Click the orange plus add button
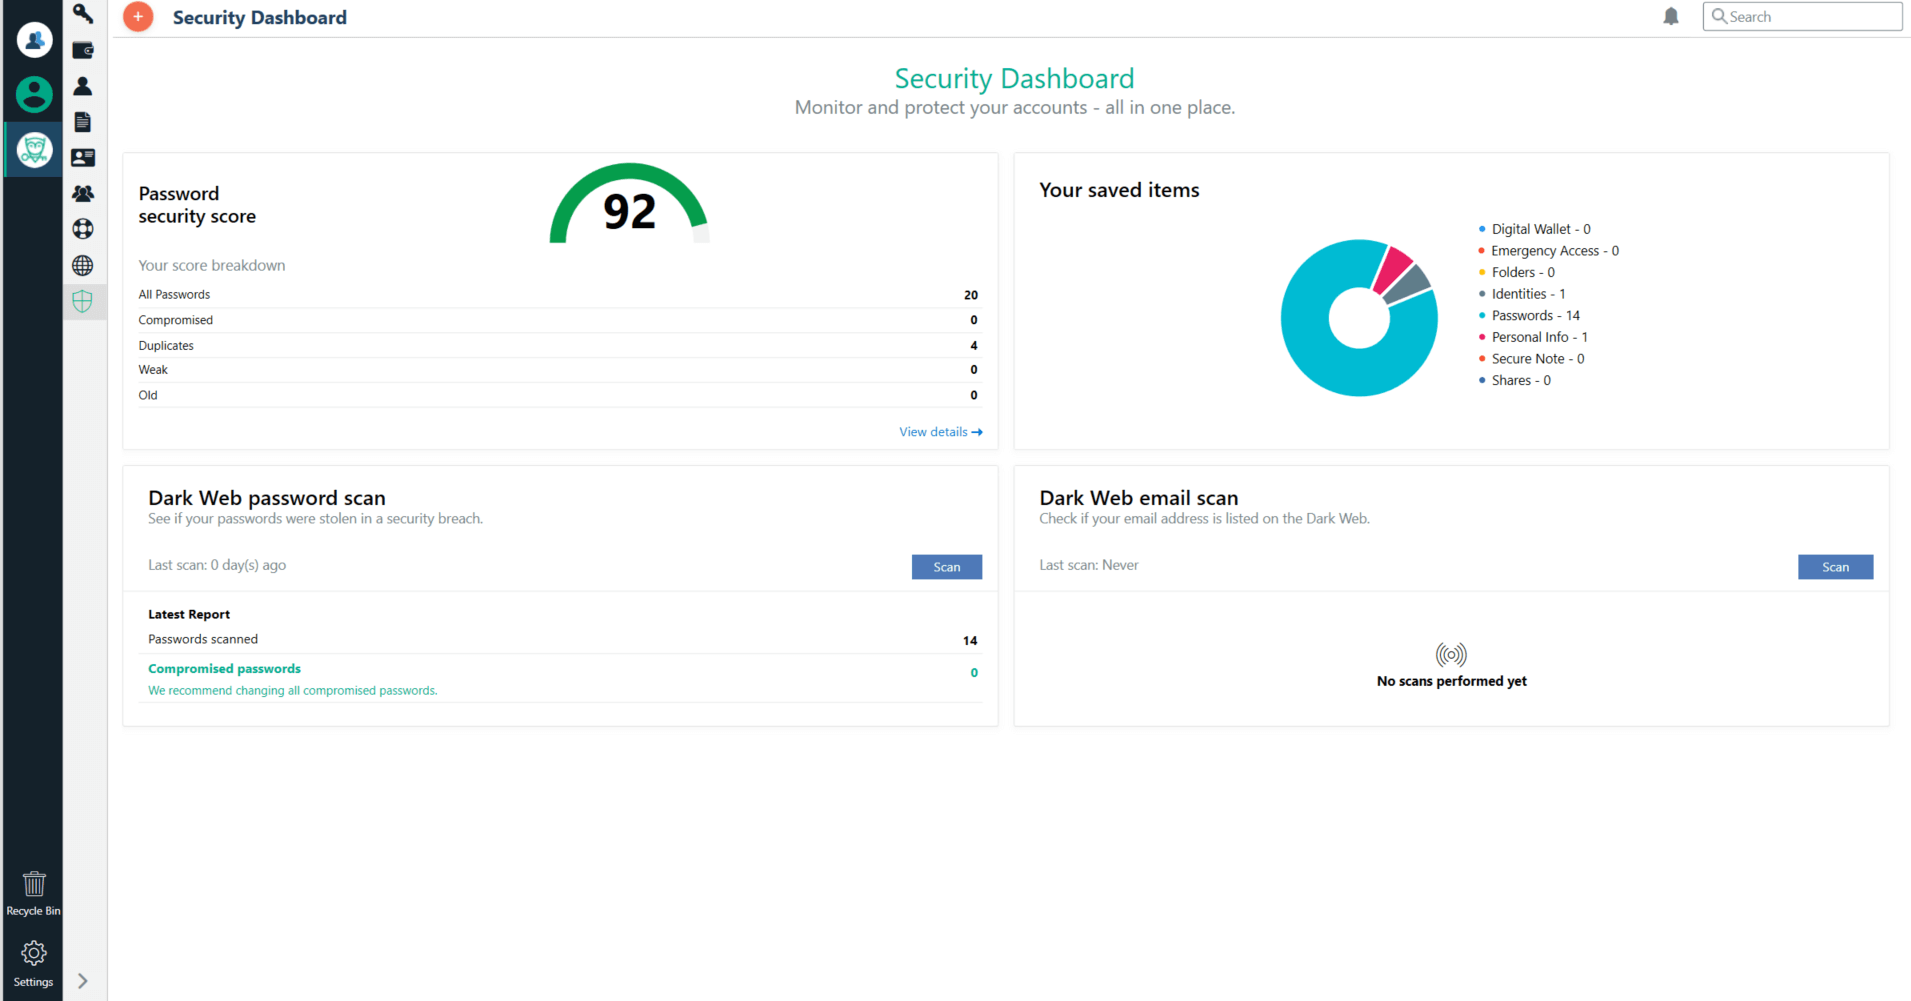 coord(138,17)
